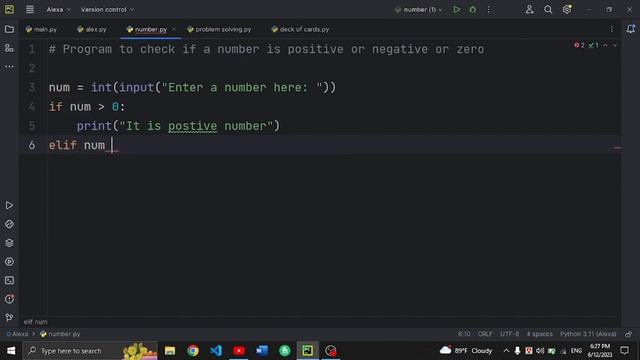Viewport: 640px width, 360px height.
Task: Open the weather 89°F Cloudy widget
Action: 466,351
